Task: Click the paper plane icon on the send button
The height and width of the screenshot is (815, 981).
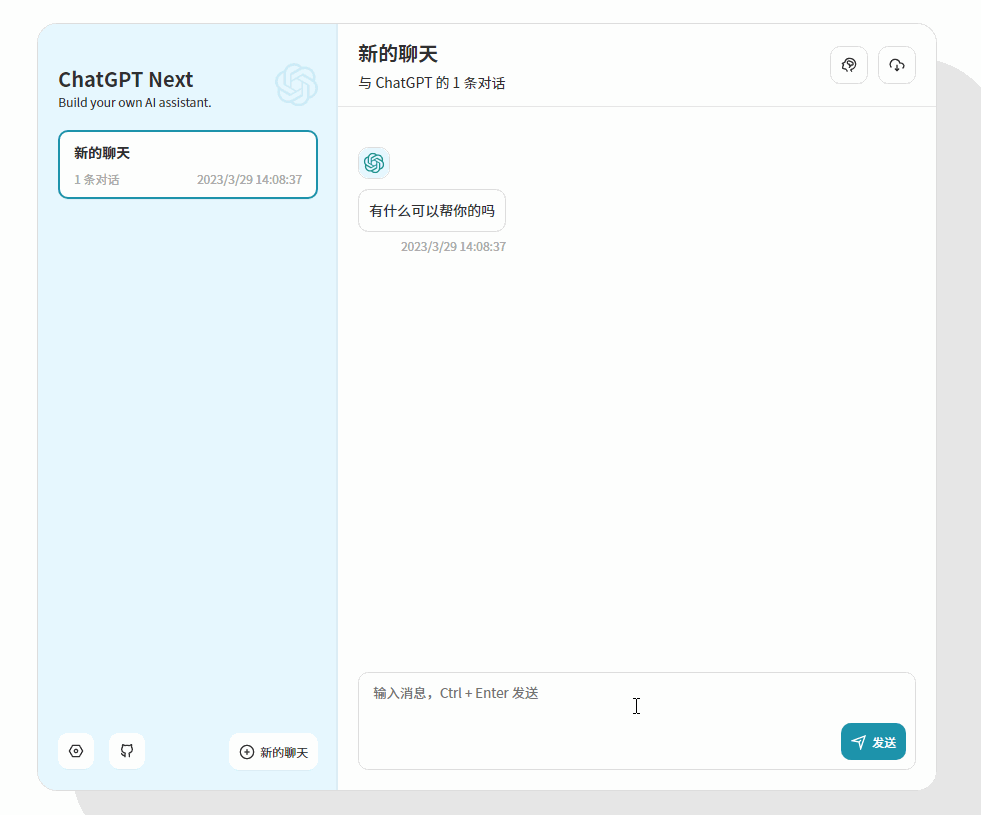Action: pyautogui.click(x=859, y=741)
